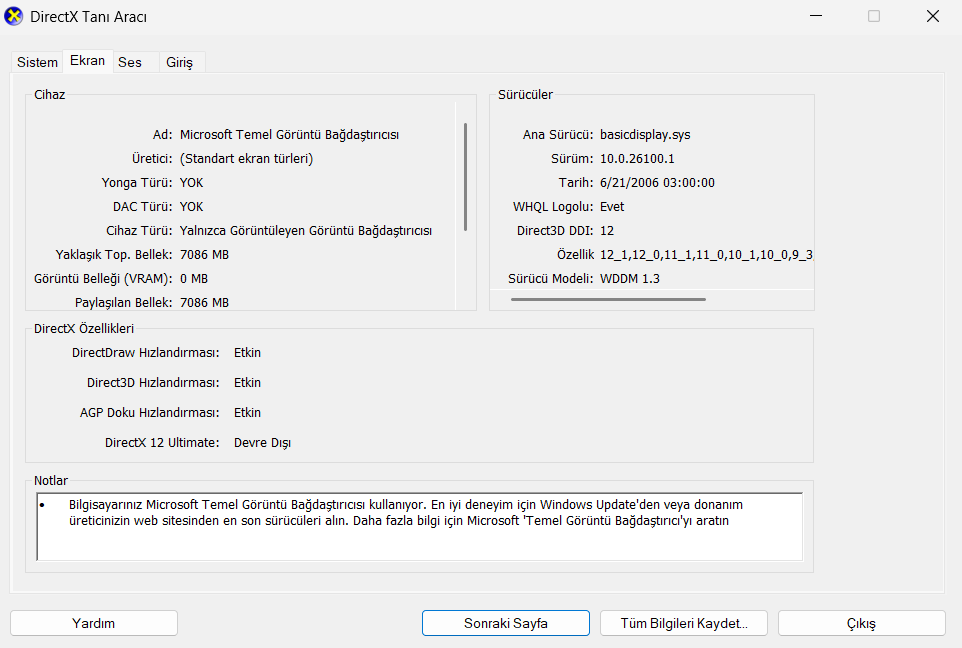Click the DirectX Tanı Aracı title bar icon

tap(13, 17)
